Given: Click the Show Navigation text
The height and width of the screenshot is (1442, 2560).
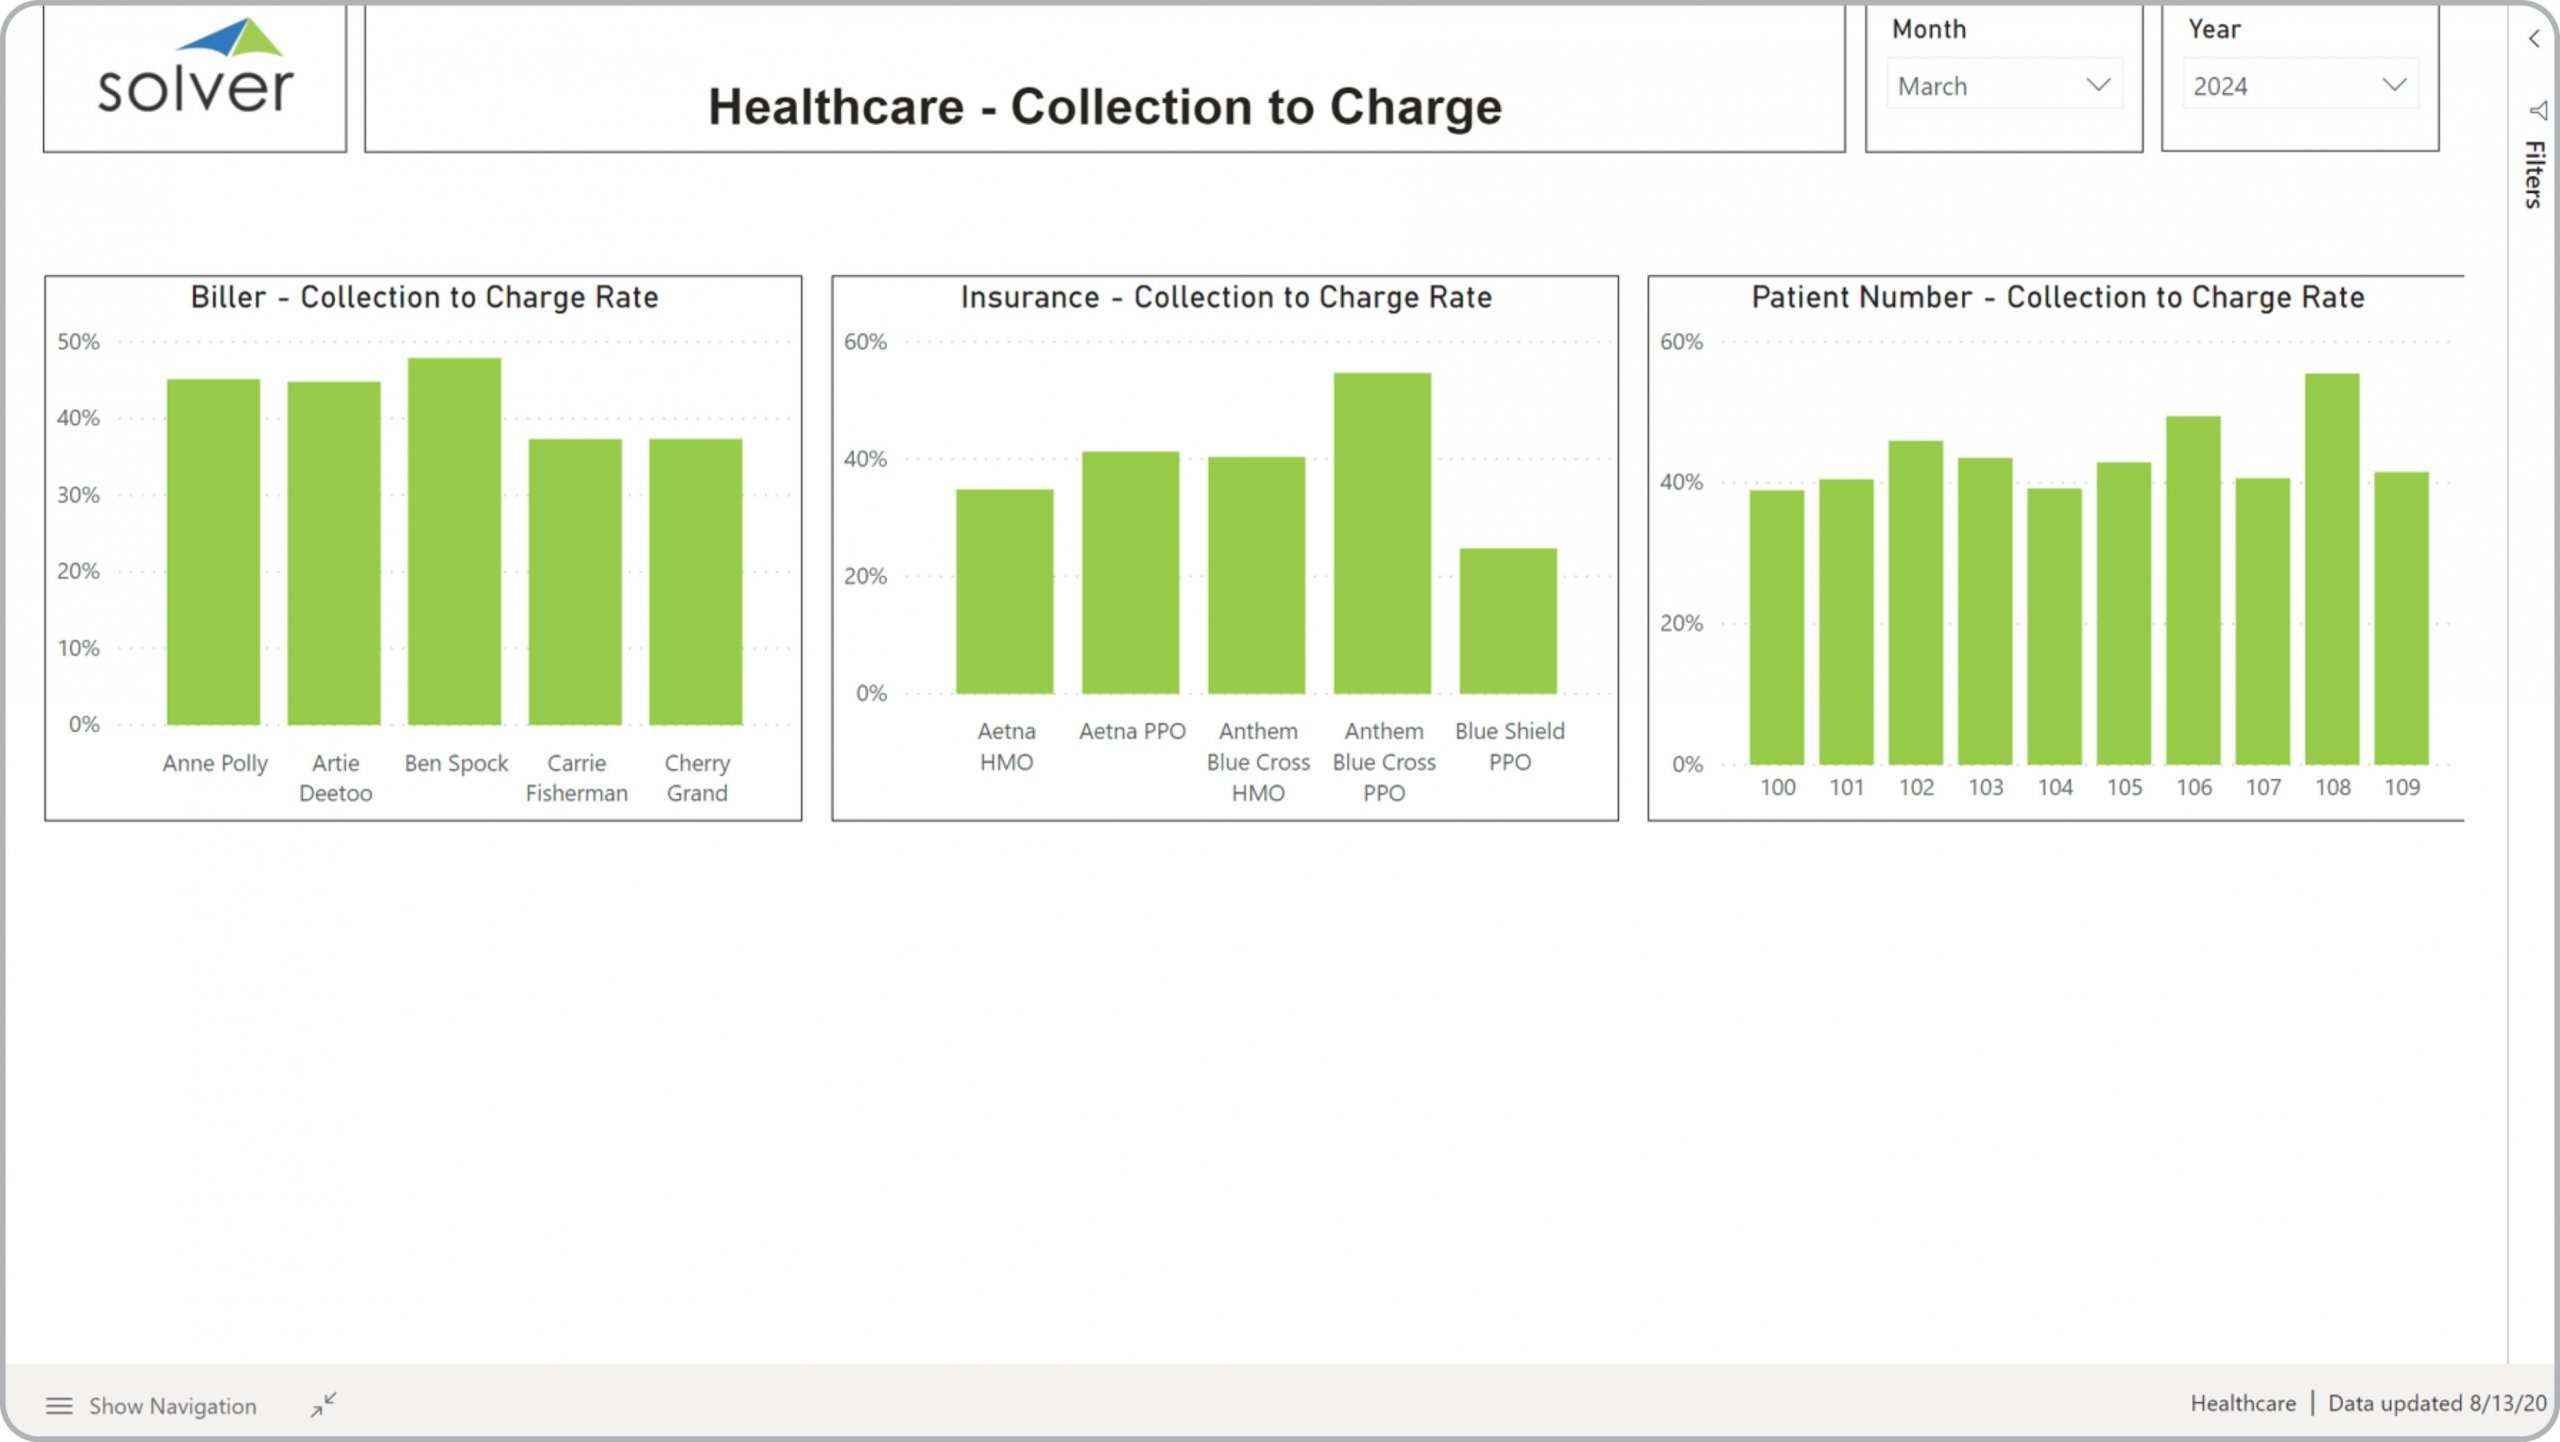Looking at the screenshot, I should pyautogui.click(x=172, y=1406).
